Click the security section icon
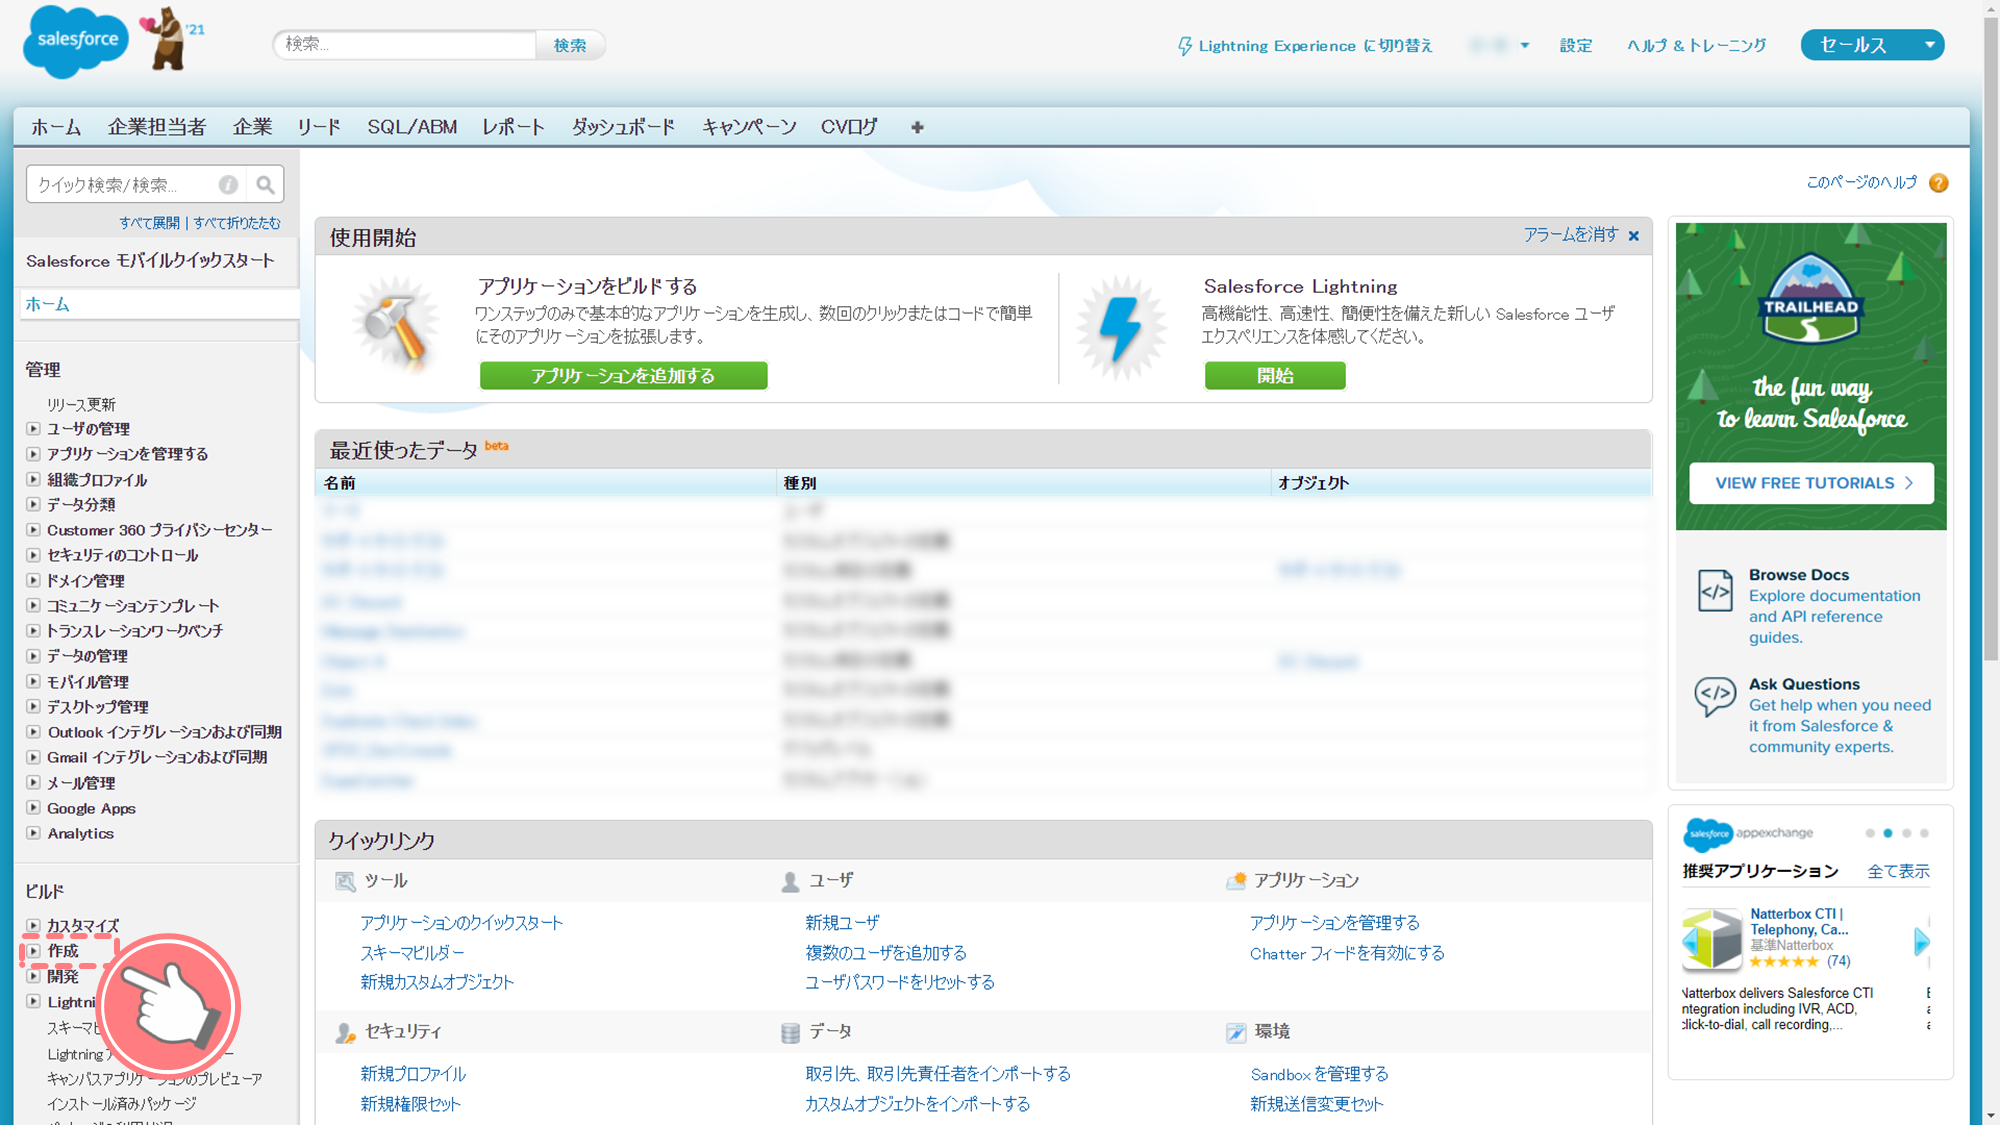 click(x=345, y=1032)
